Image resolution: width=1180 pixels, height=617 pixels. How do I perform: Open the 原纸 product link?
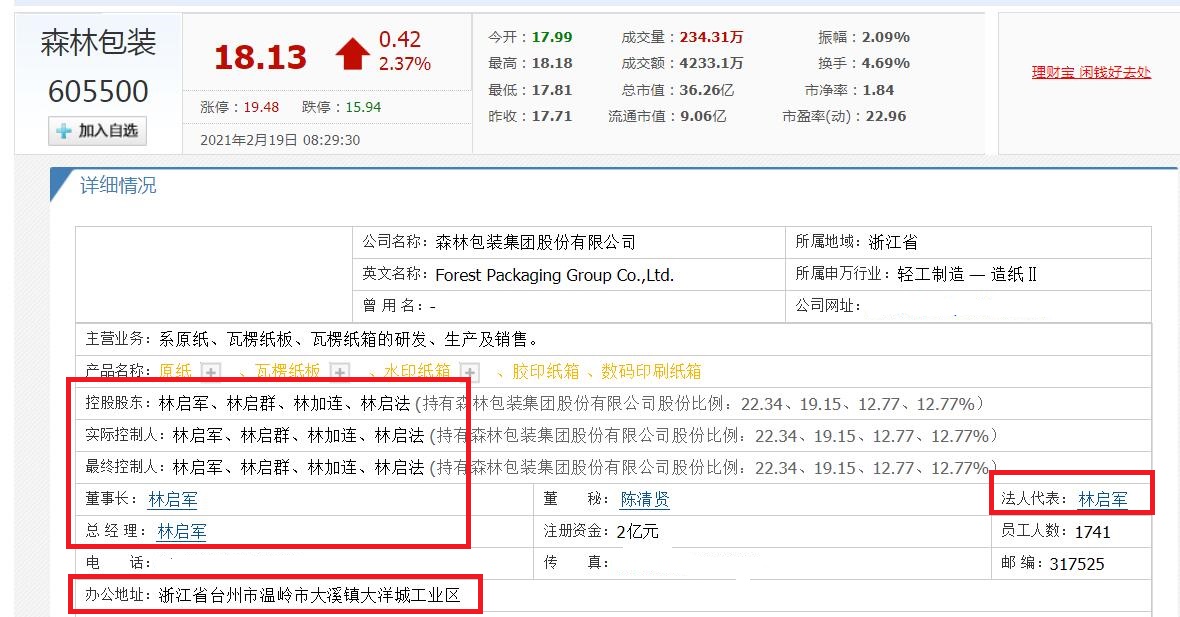pyautogui.click(x=175, y=371)
